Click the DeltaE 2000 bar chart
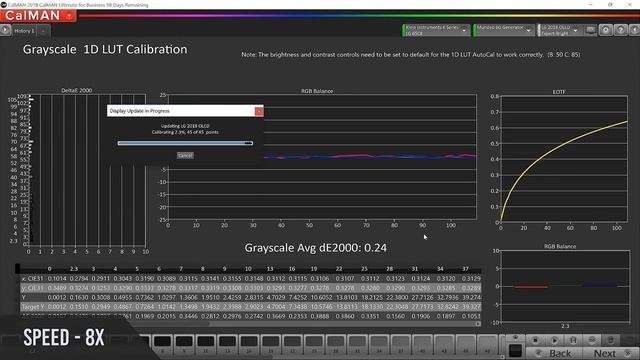 click(x=87, y=170)
